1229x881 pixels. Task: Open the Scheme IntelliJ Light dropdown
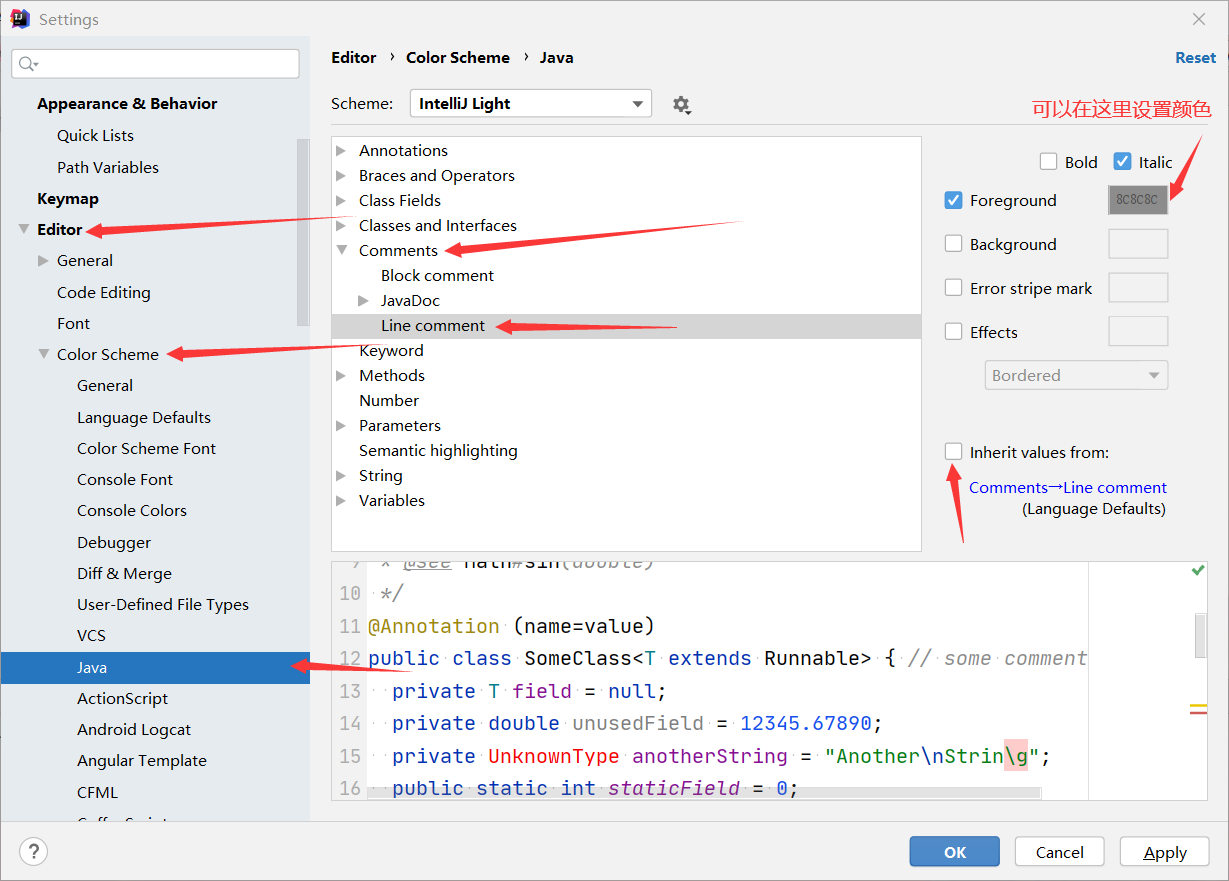[x=531, y=104]
